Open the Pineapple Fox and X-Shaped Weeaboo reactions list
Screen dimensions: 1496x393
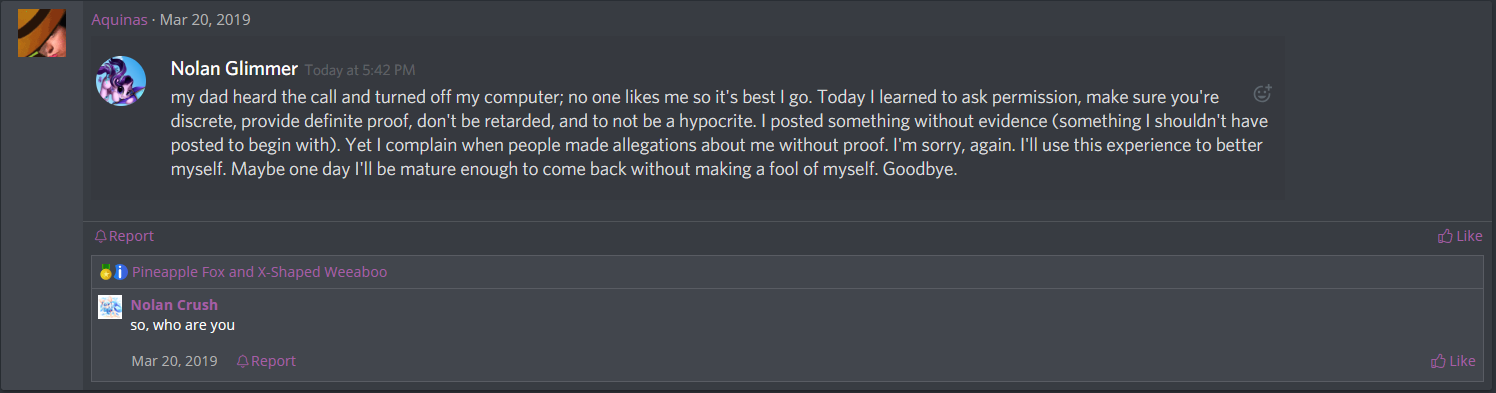pyautogui.click(x=259, y=272)
